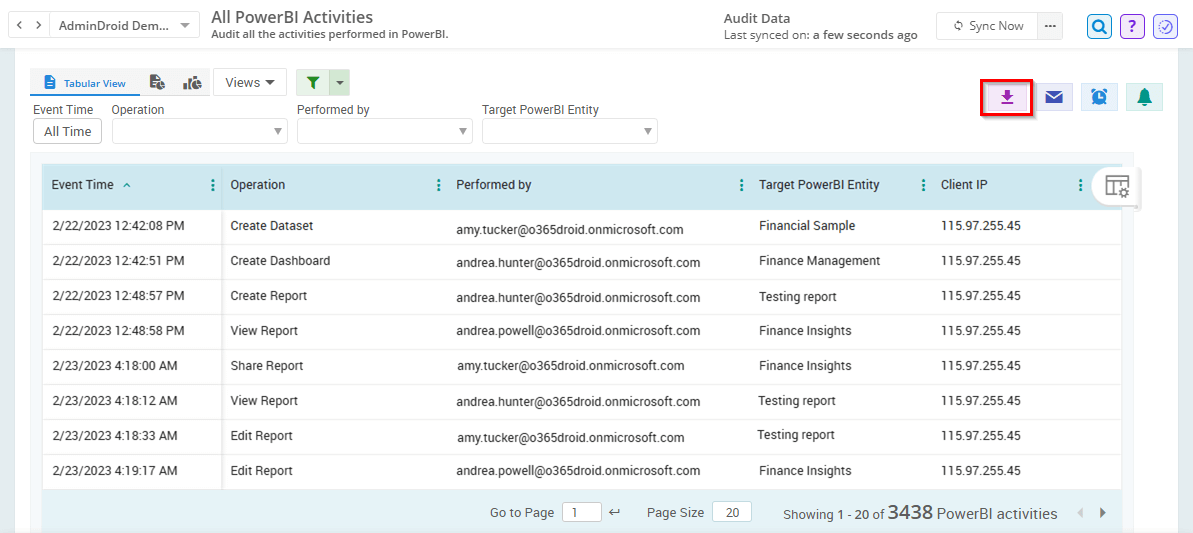Click the Operation column header
Viewport: 1193px width, 533px height.
258,185
